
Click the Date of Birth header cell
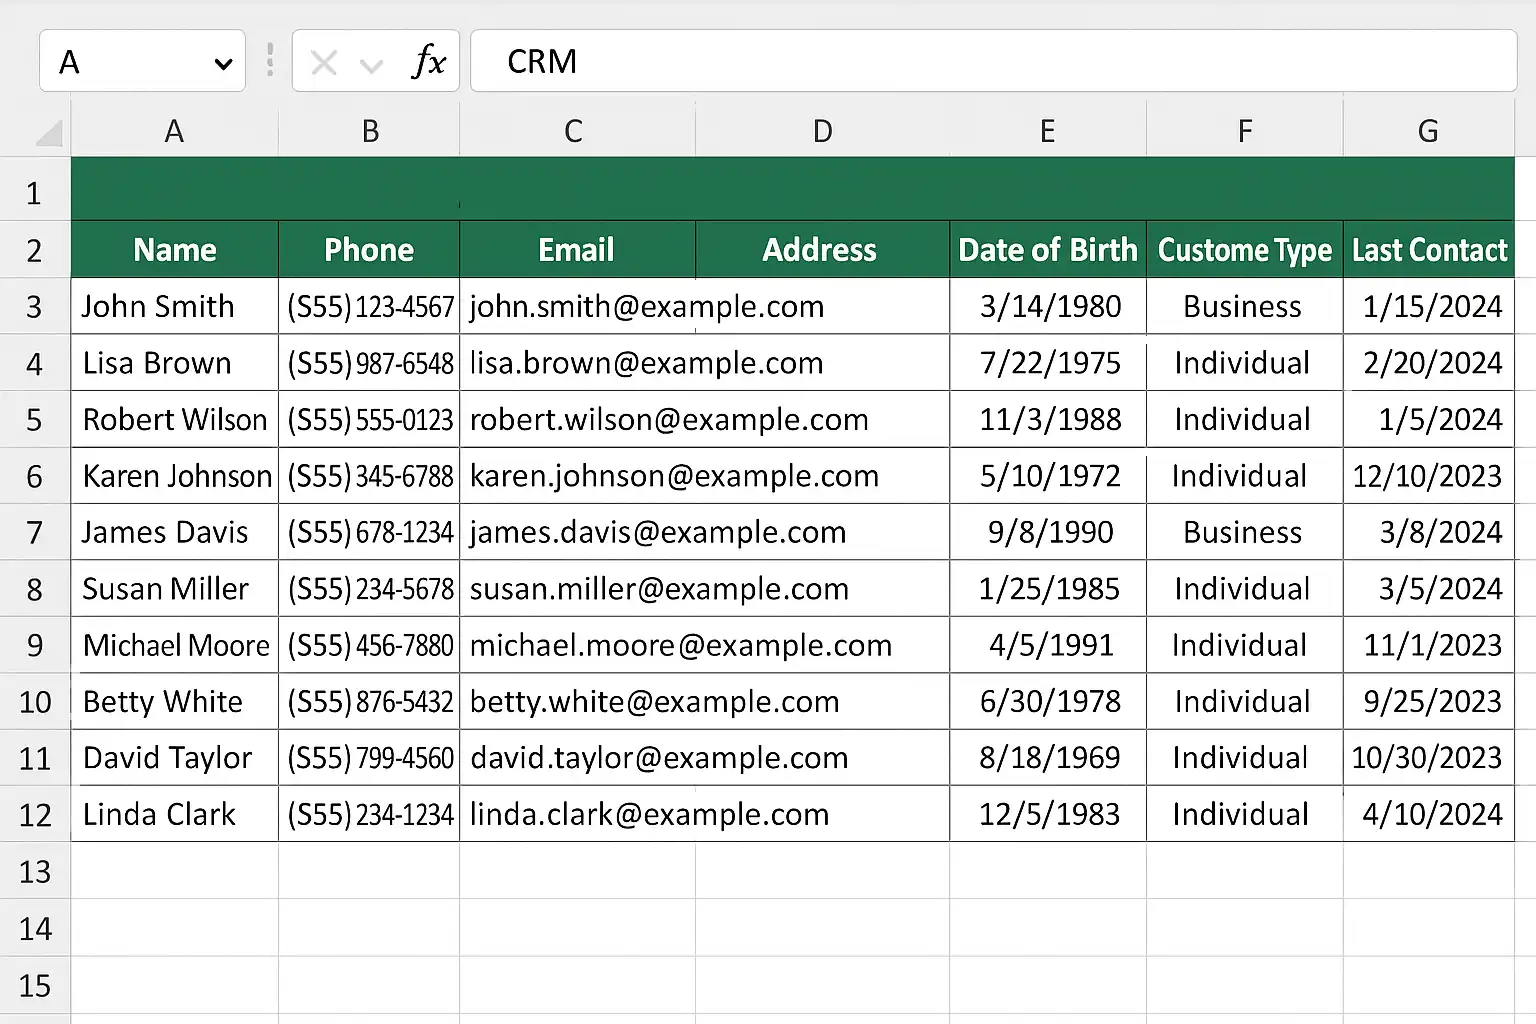1047,250
